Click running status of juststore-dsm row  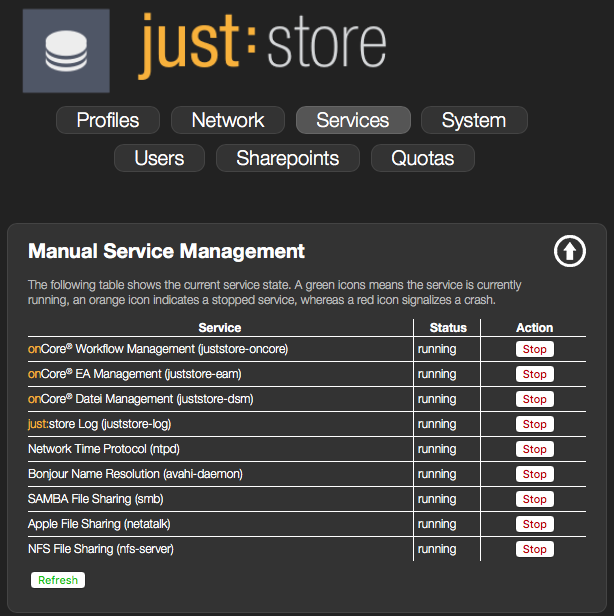[x=437, y=399]
